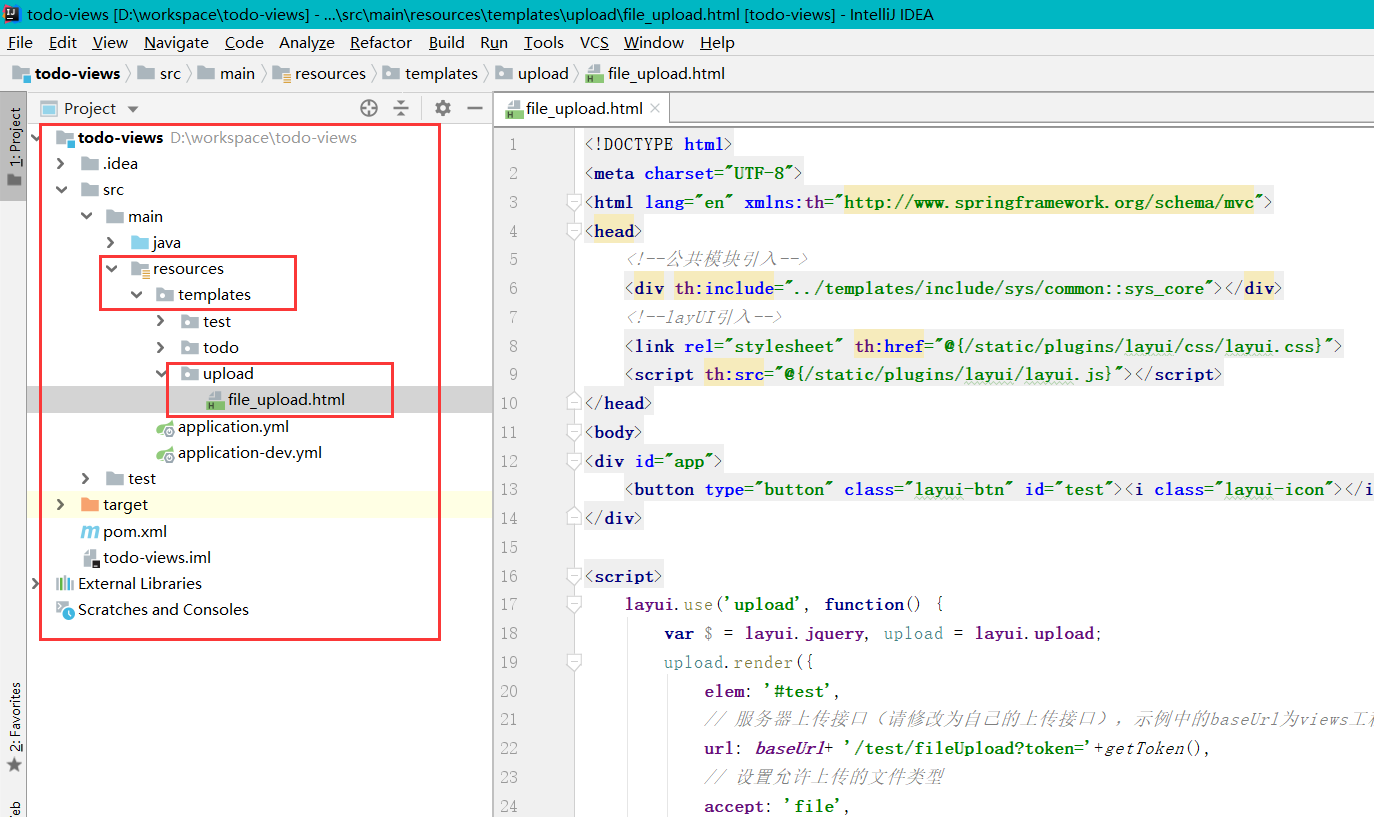
Task: Click the templates breadcrumb
Action: 430,73
